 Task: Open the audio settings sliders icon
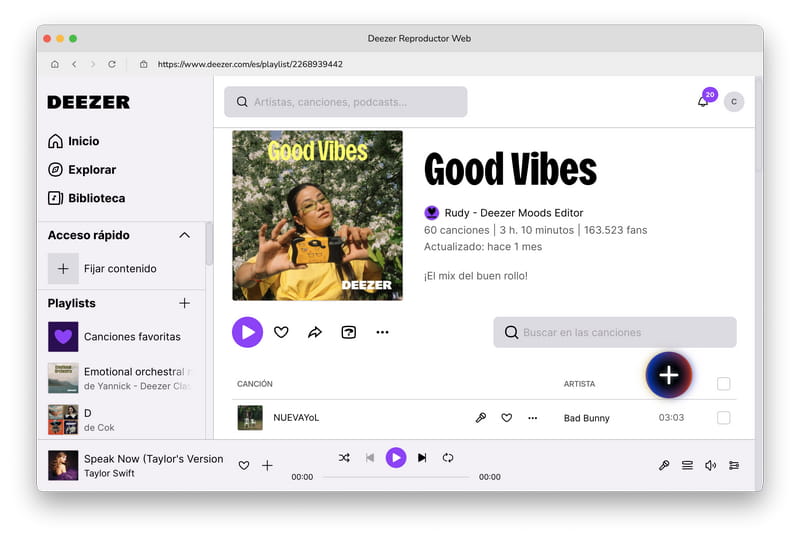734,465
